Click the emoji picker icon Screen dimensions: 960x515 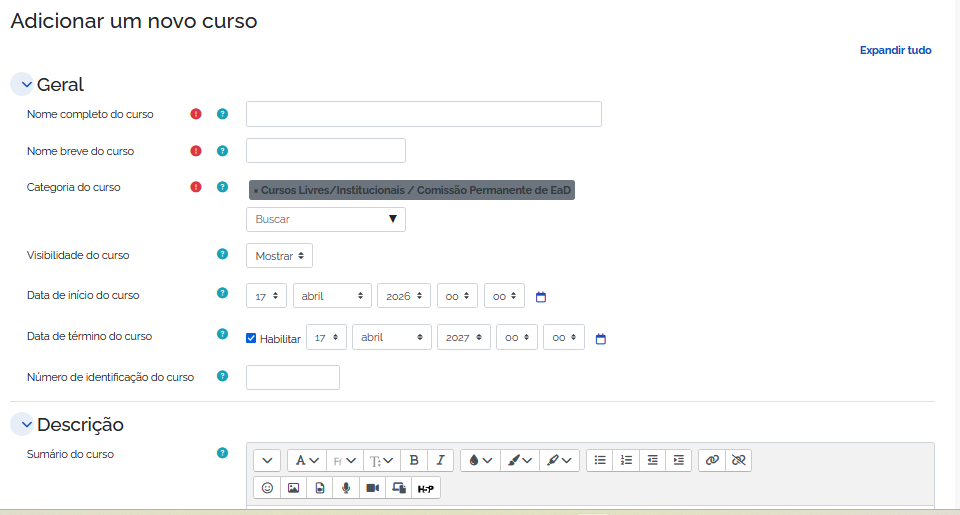[x=267, y=488]
